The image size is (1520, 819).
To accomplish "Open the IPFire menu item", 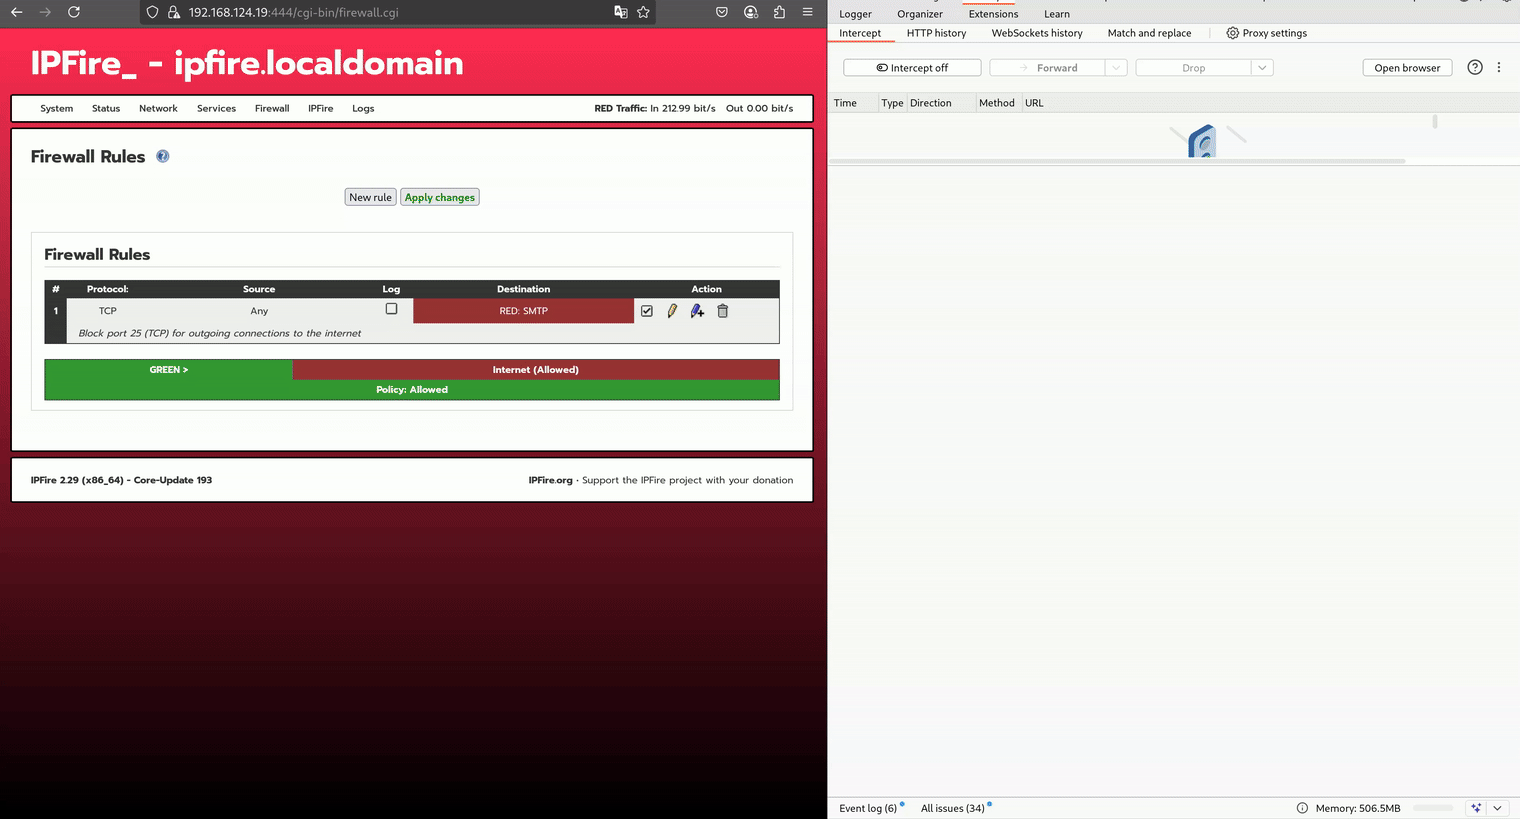I will (x=321, y=108).
